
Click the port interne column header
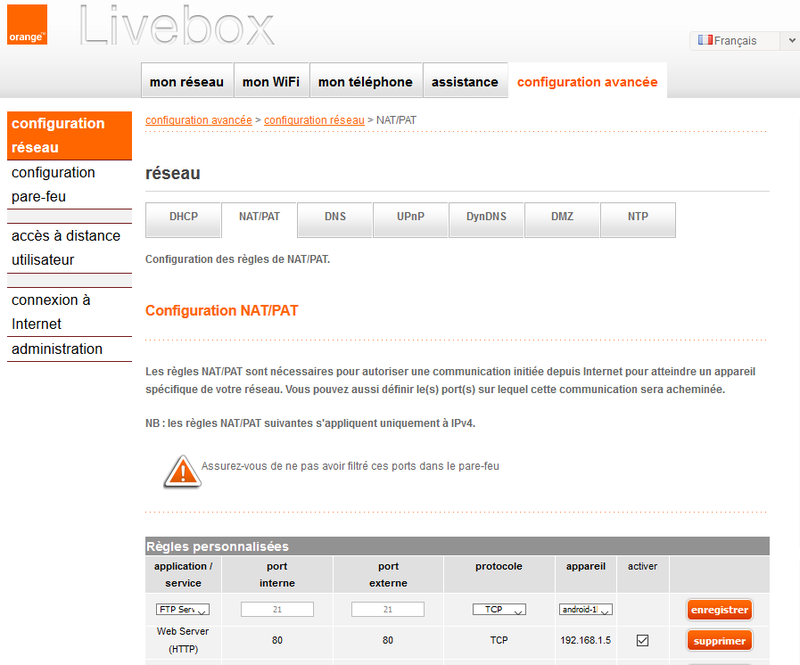(277, 575)
